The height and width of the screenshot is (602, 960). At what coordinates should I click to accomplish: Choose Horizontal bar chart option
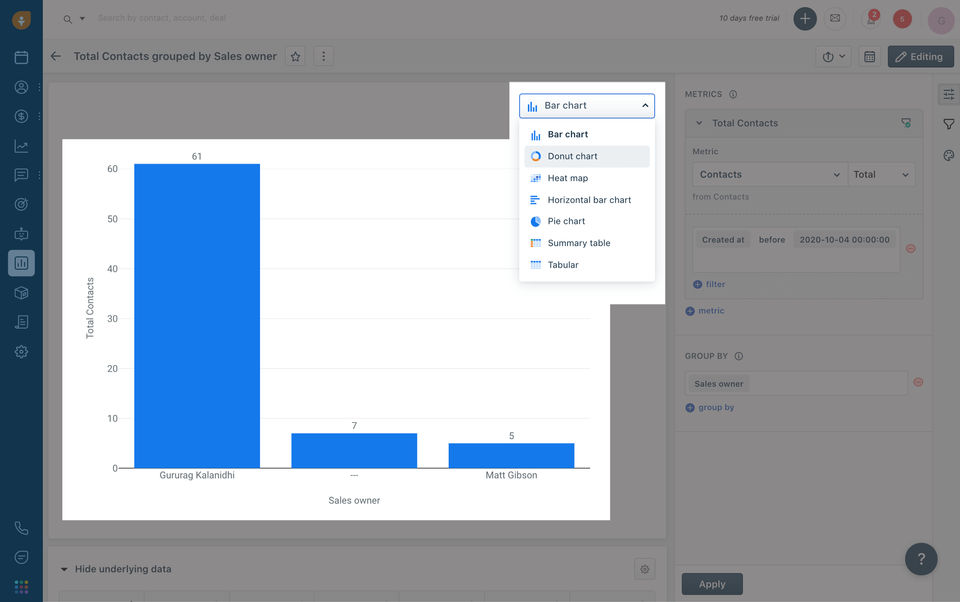coord(587,200)
